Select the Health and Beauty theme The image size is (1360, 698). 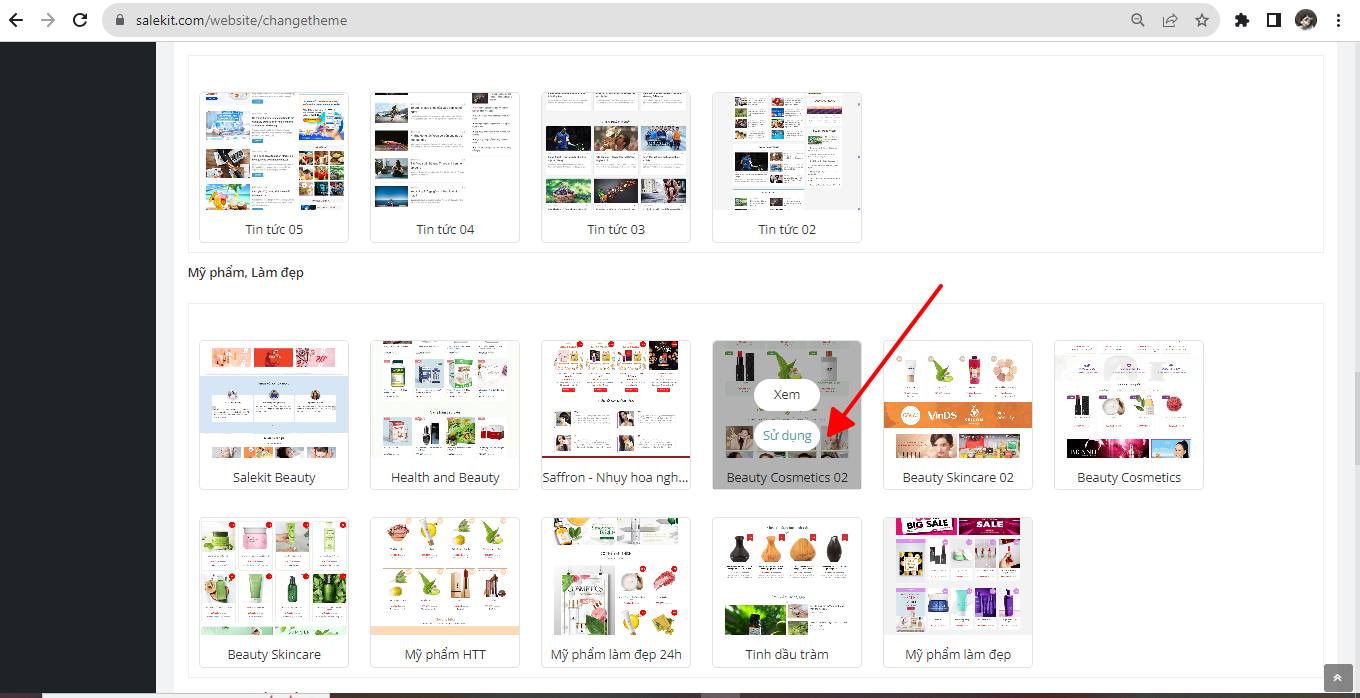click(x=445, y=400)
